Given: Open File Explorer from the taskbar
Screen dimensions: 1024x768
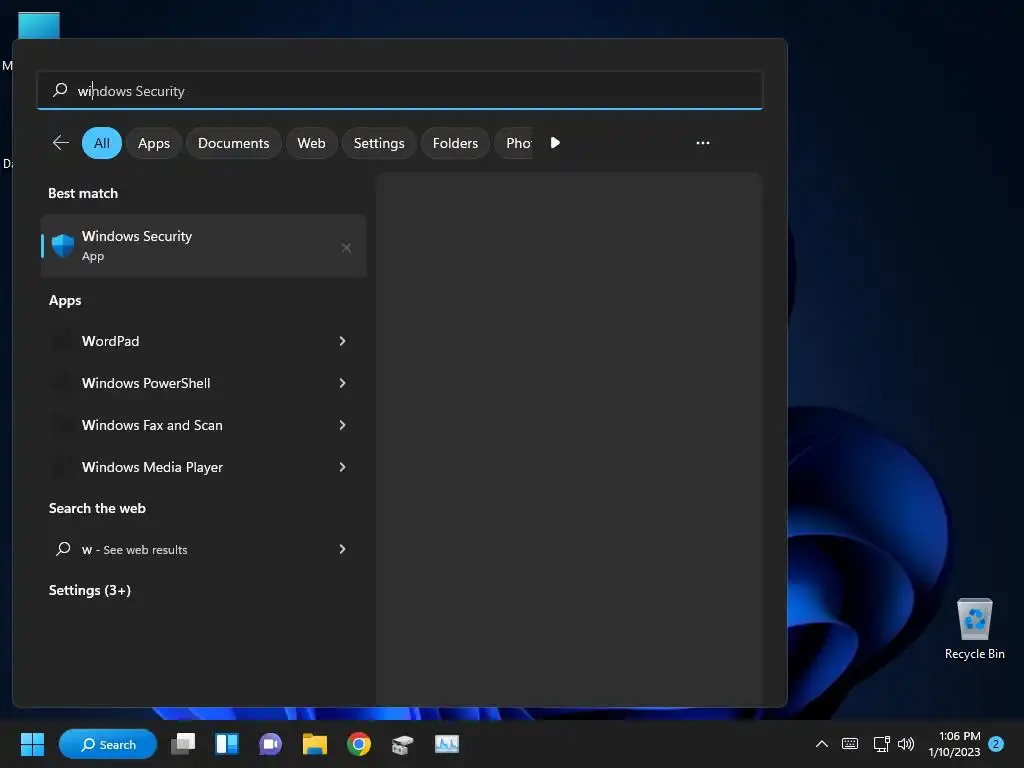Looking at the screenshot, I should (x=314, y=744).
